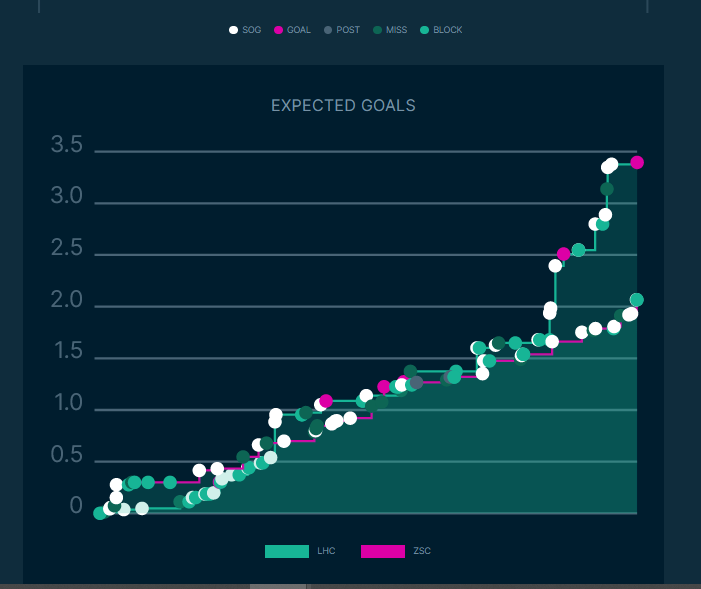701x589 pixels.
Task: Click the white SOG legend dot
Action: (234, 30)
